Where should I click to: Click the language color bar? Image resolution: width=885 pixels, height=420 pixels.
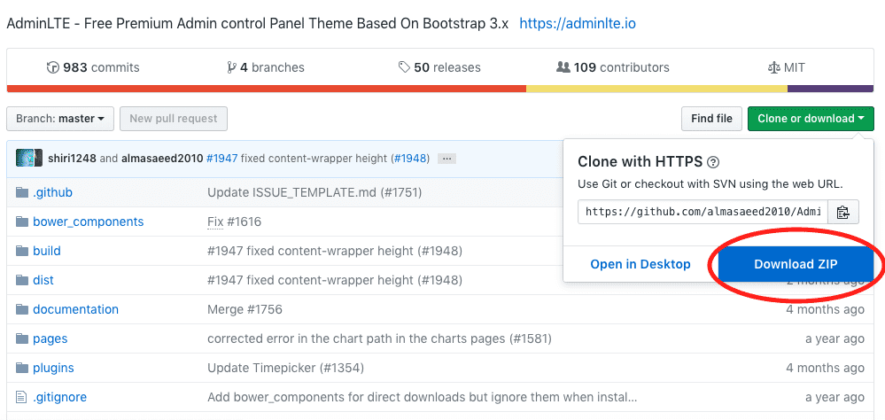[x=442, y=89]
